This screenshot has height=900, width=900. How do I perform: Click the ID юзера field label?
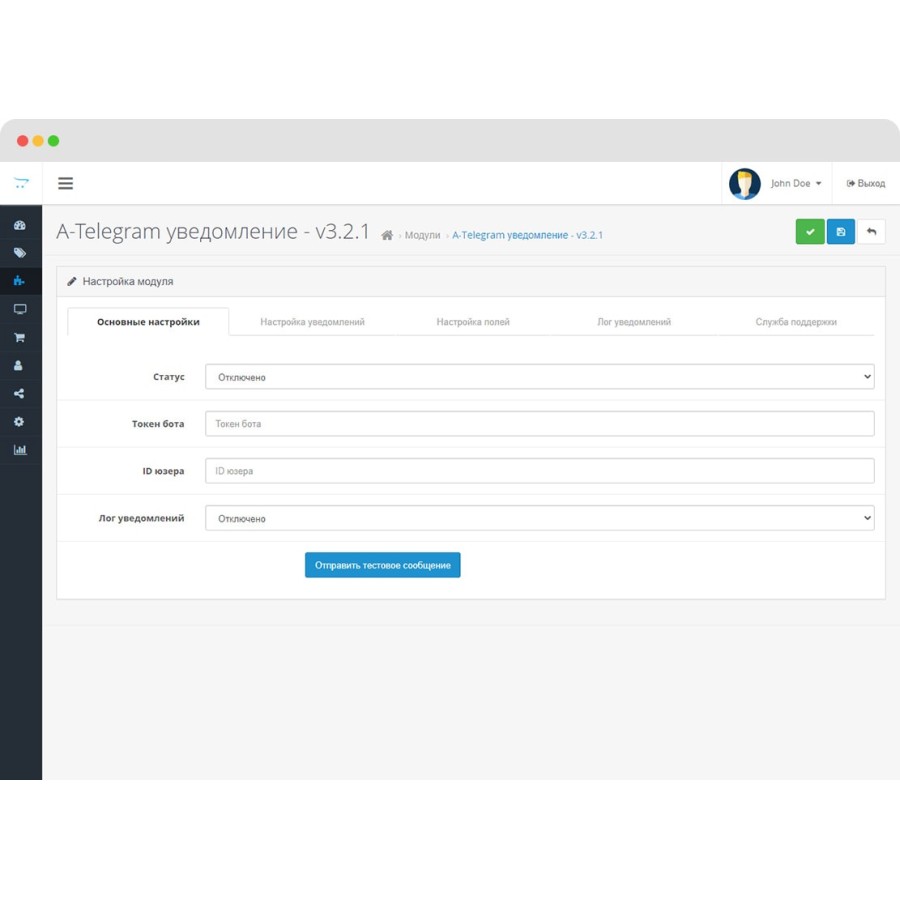pos(163,471)
